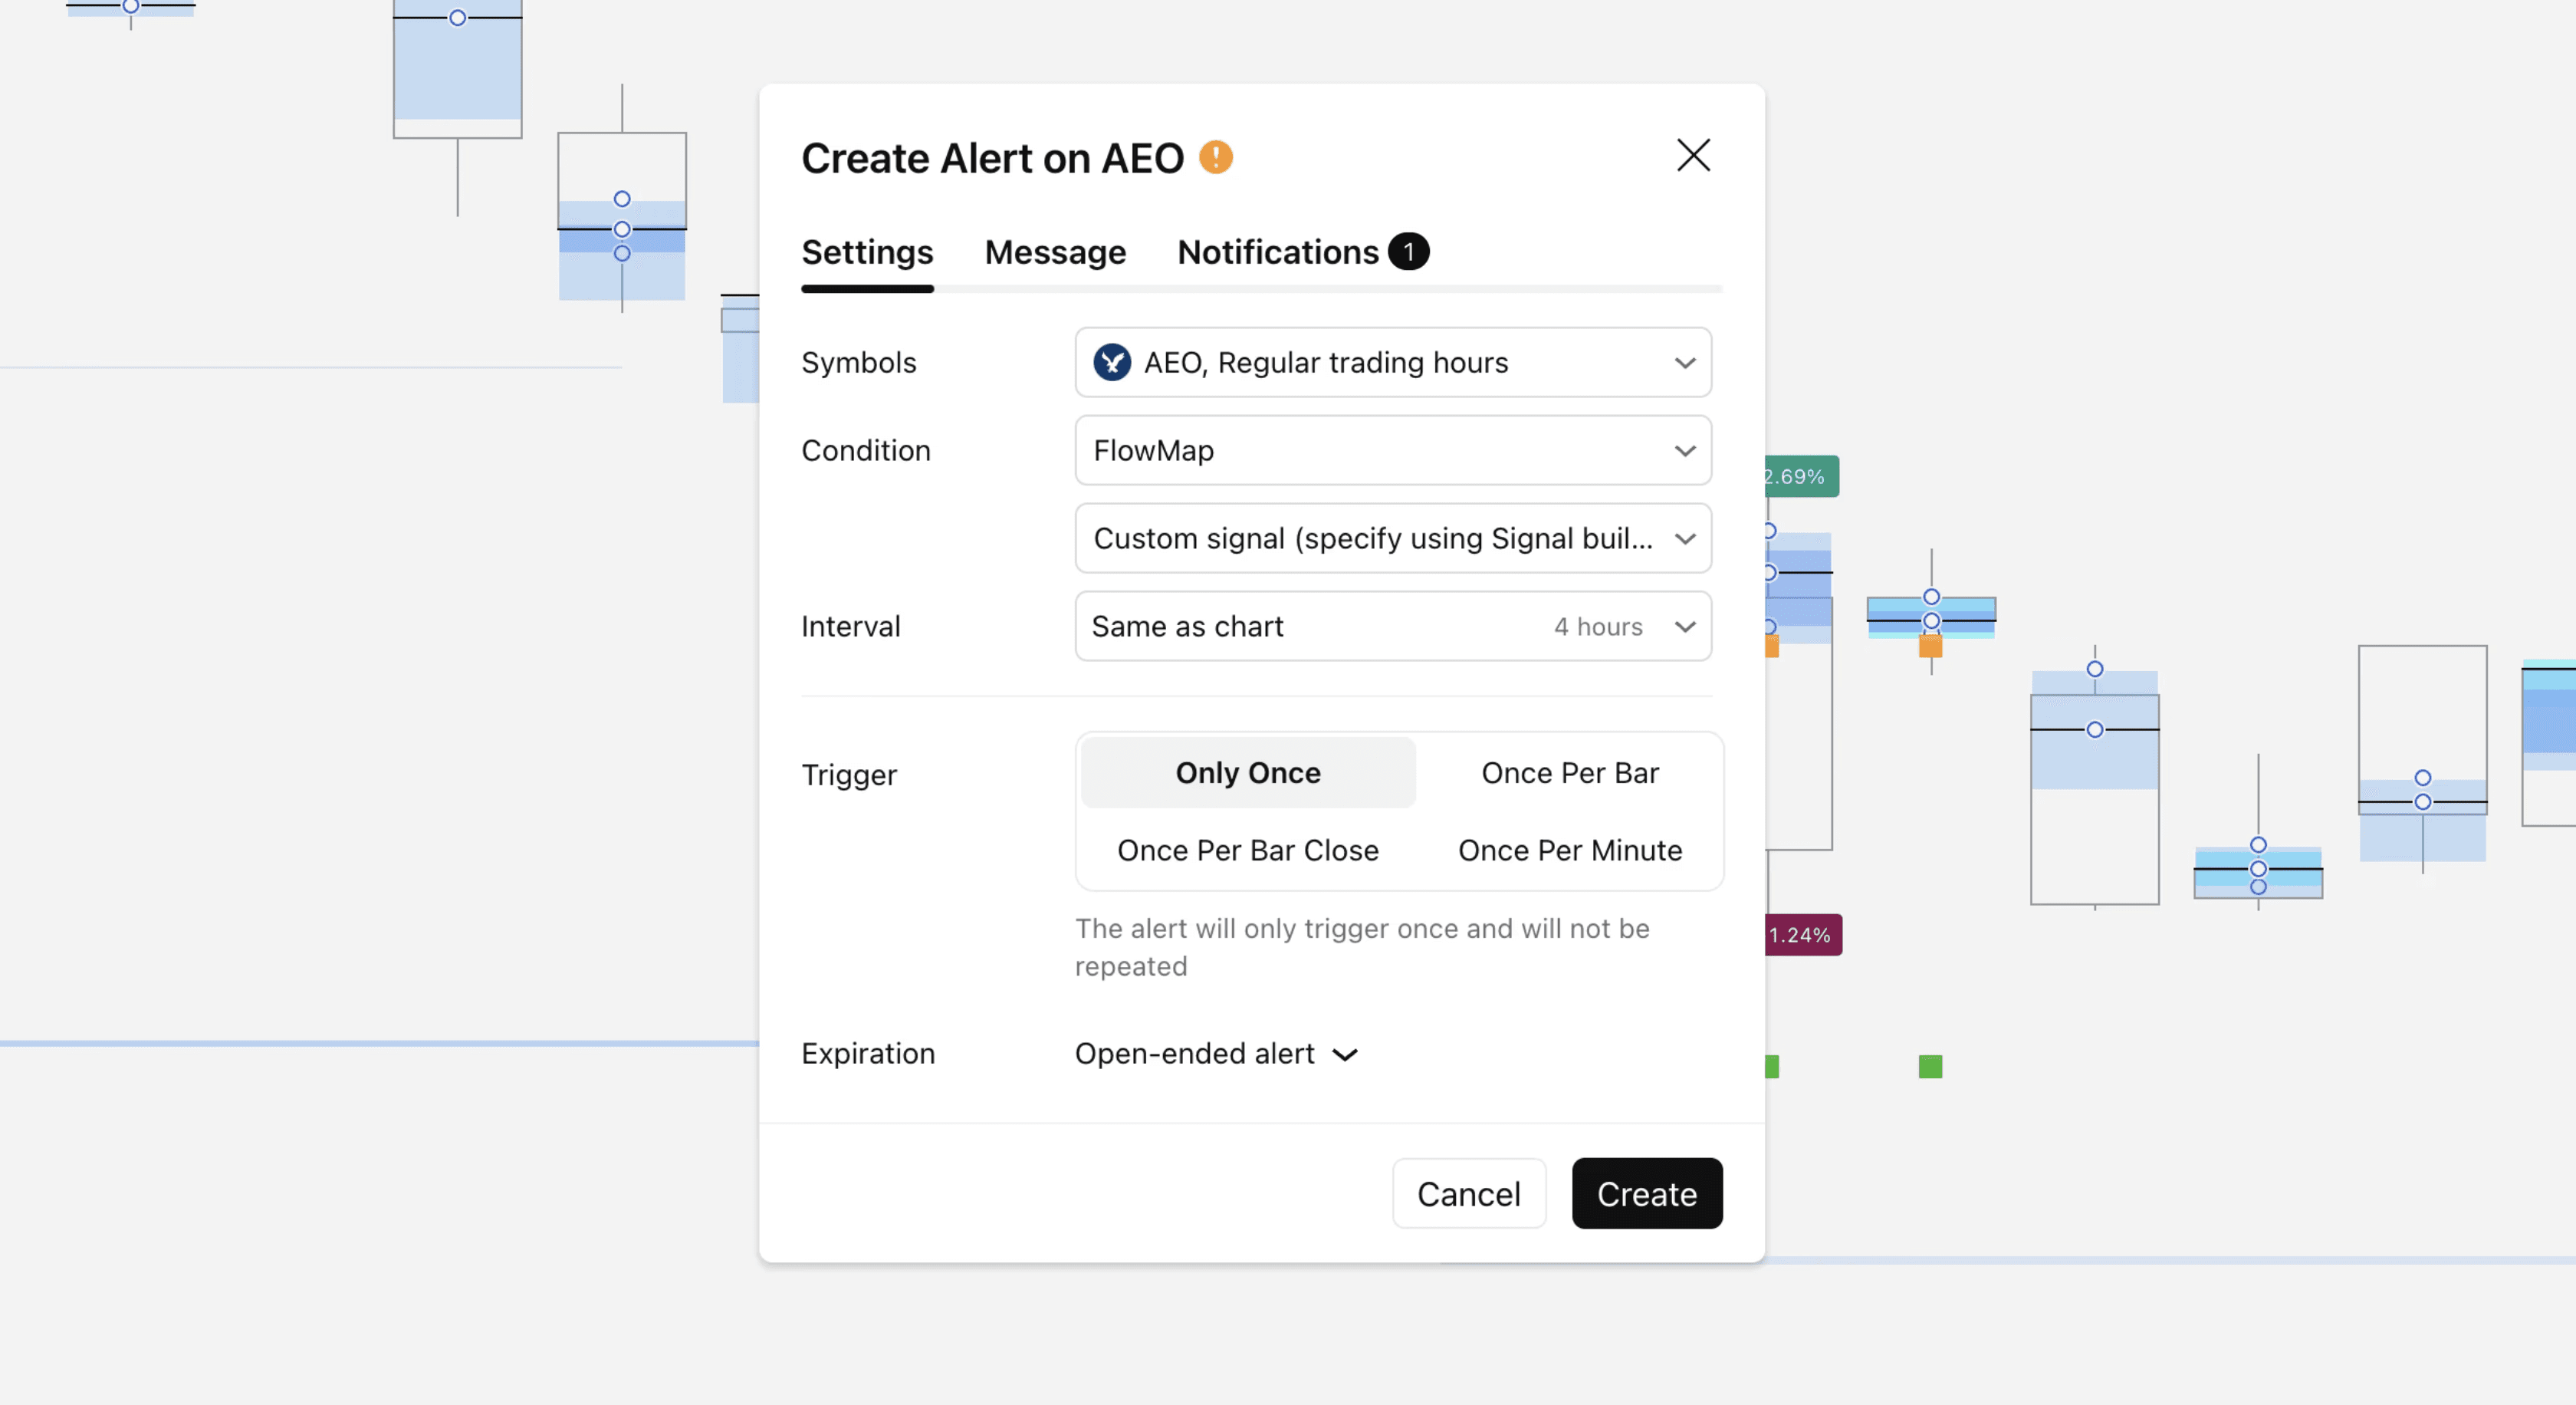Change the Open-ended alert expiration setting
This screenshot has width=2576, height=1405.
pyautogui.click(x=1216, y=1053)
